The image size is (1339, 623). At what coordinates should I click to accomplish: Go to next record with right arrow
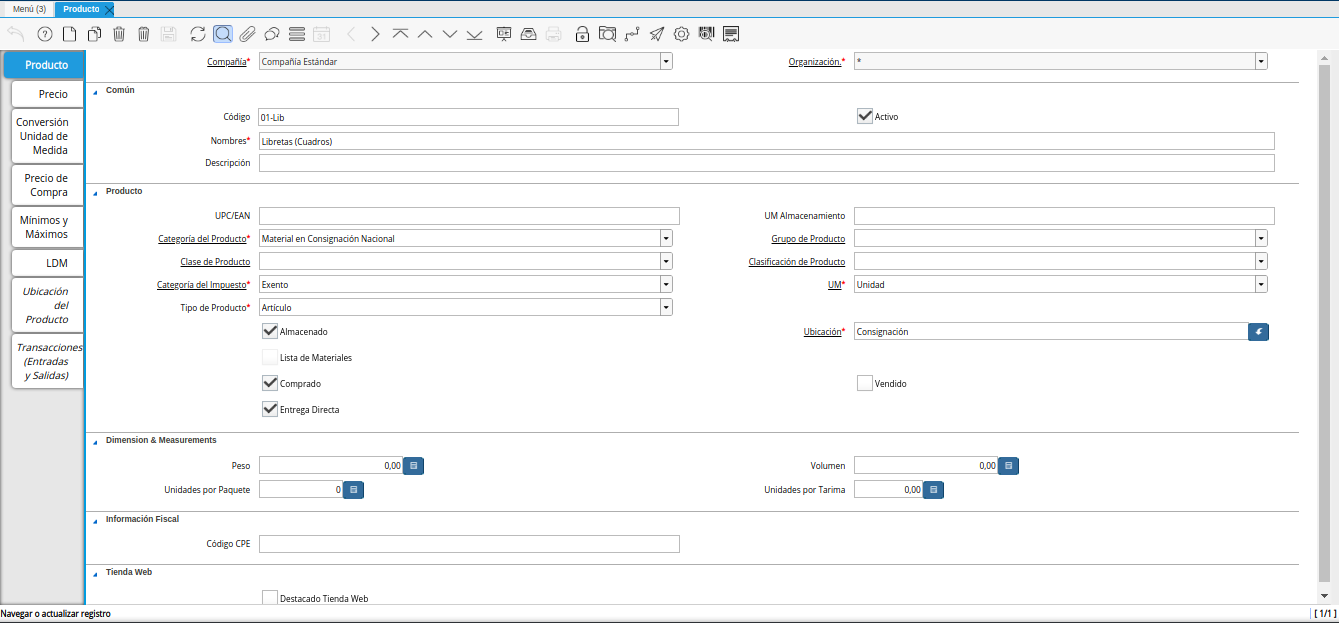click(375, 34)
